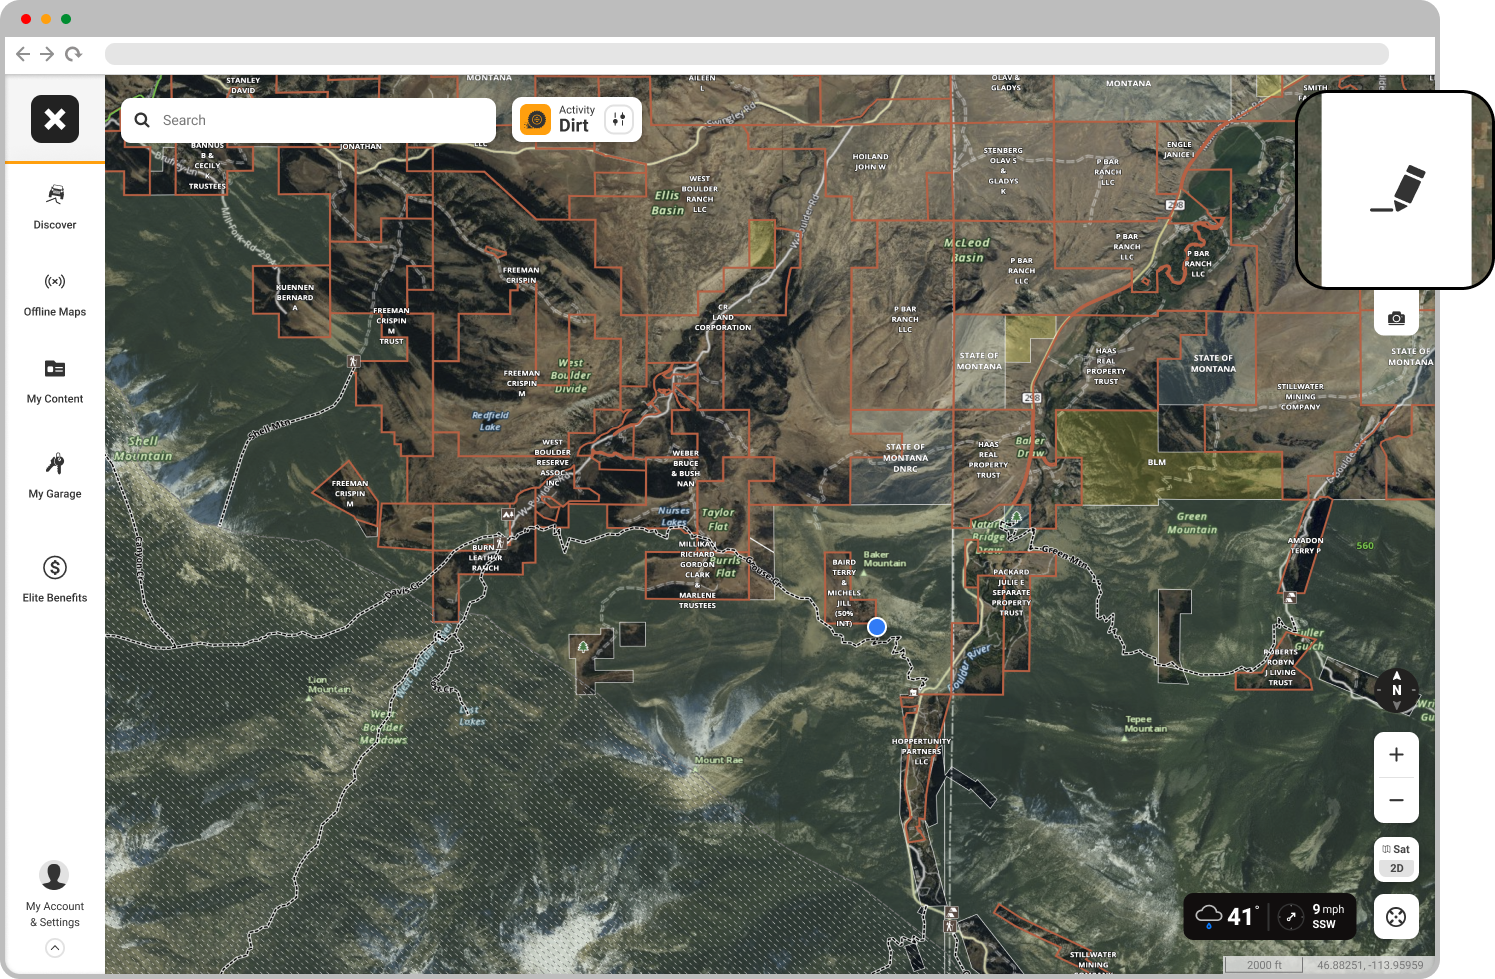Select the blue location dot on map
1495x979 pixels.
tap(877, 627)
